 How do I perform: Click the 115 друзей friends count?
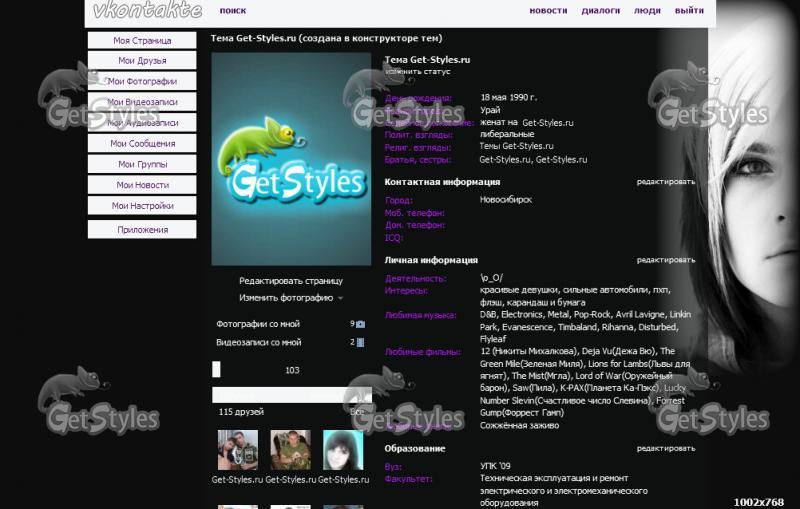[241, 412]
